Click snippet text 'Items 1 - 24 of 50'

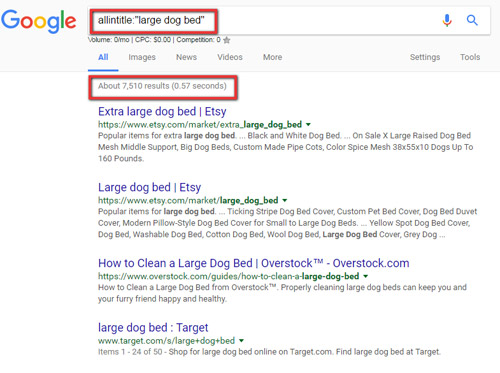tap(130, 352)
